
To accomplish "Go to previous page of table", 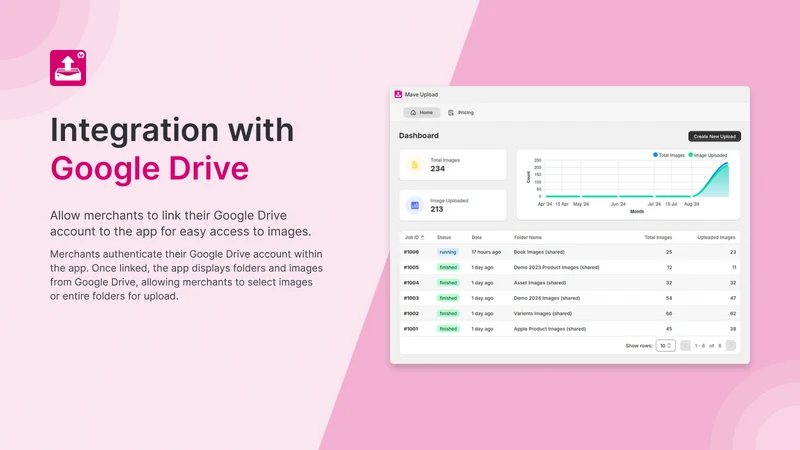I will pyautogui.click(x=685, y=345).
